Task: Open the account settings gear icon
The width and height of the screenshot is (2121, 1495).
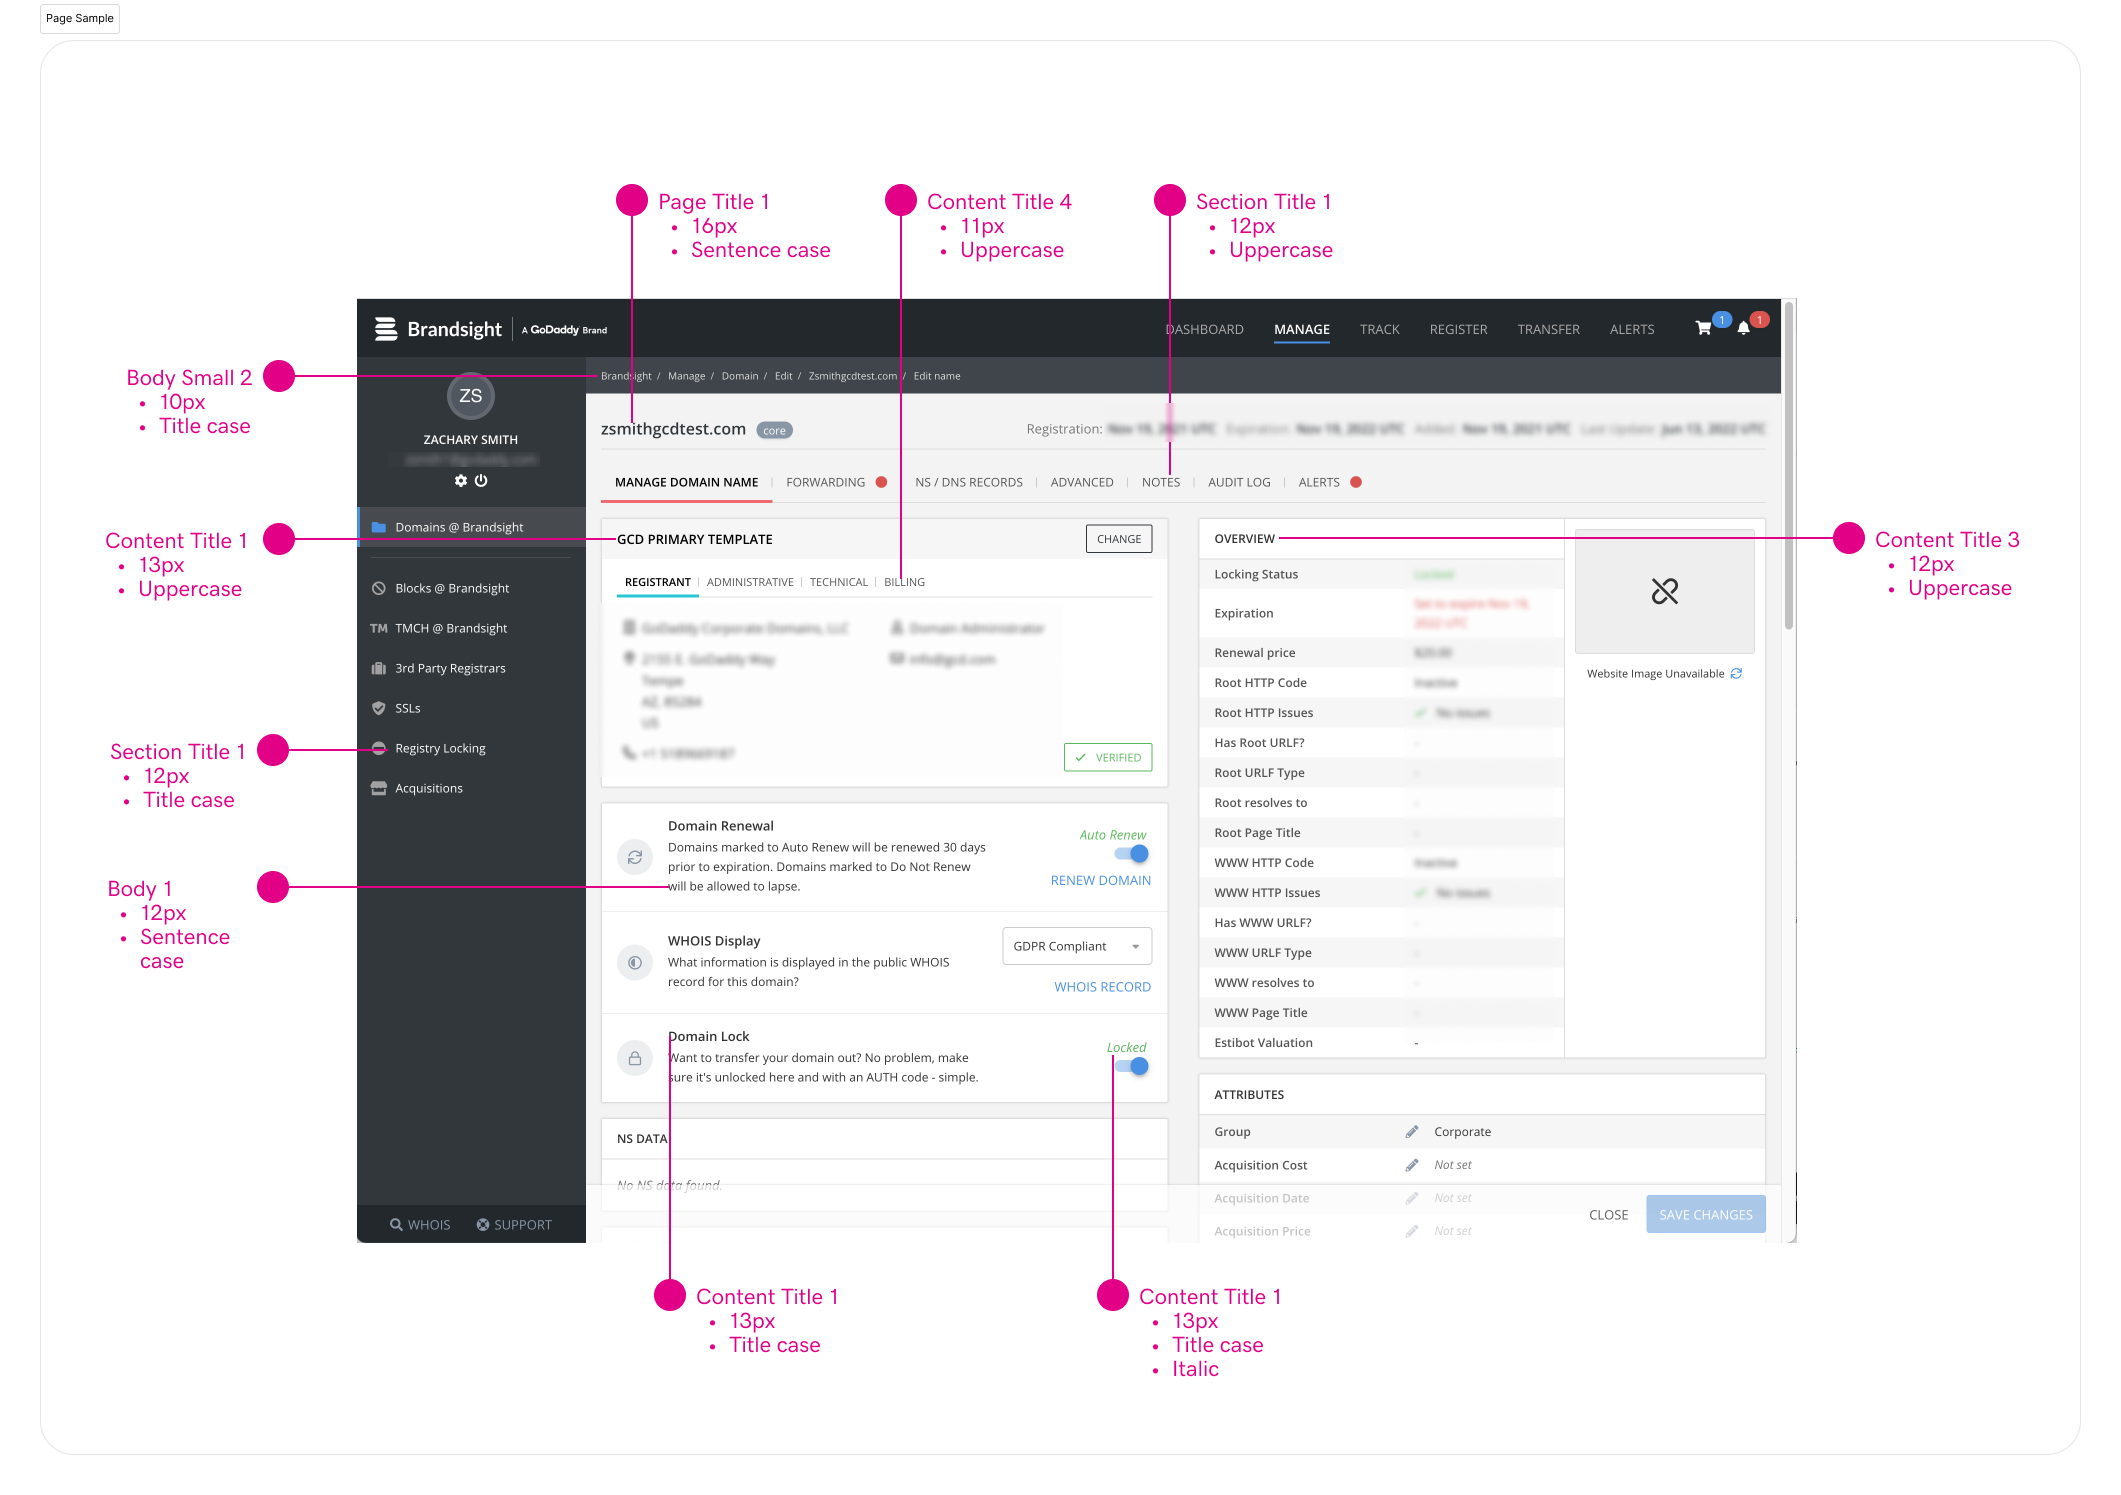Action: pos(461,481)
